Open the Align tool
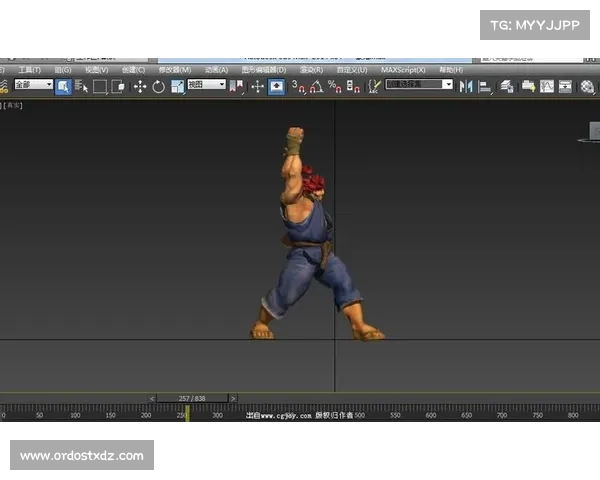Viewport: 600px width, 480px height. (x=485, y=86)
